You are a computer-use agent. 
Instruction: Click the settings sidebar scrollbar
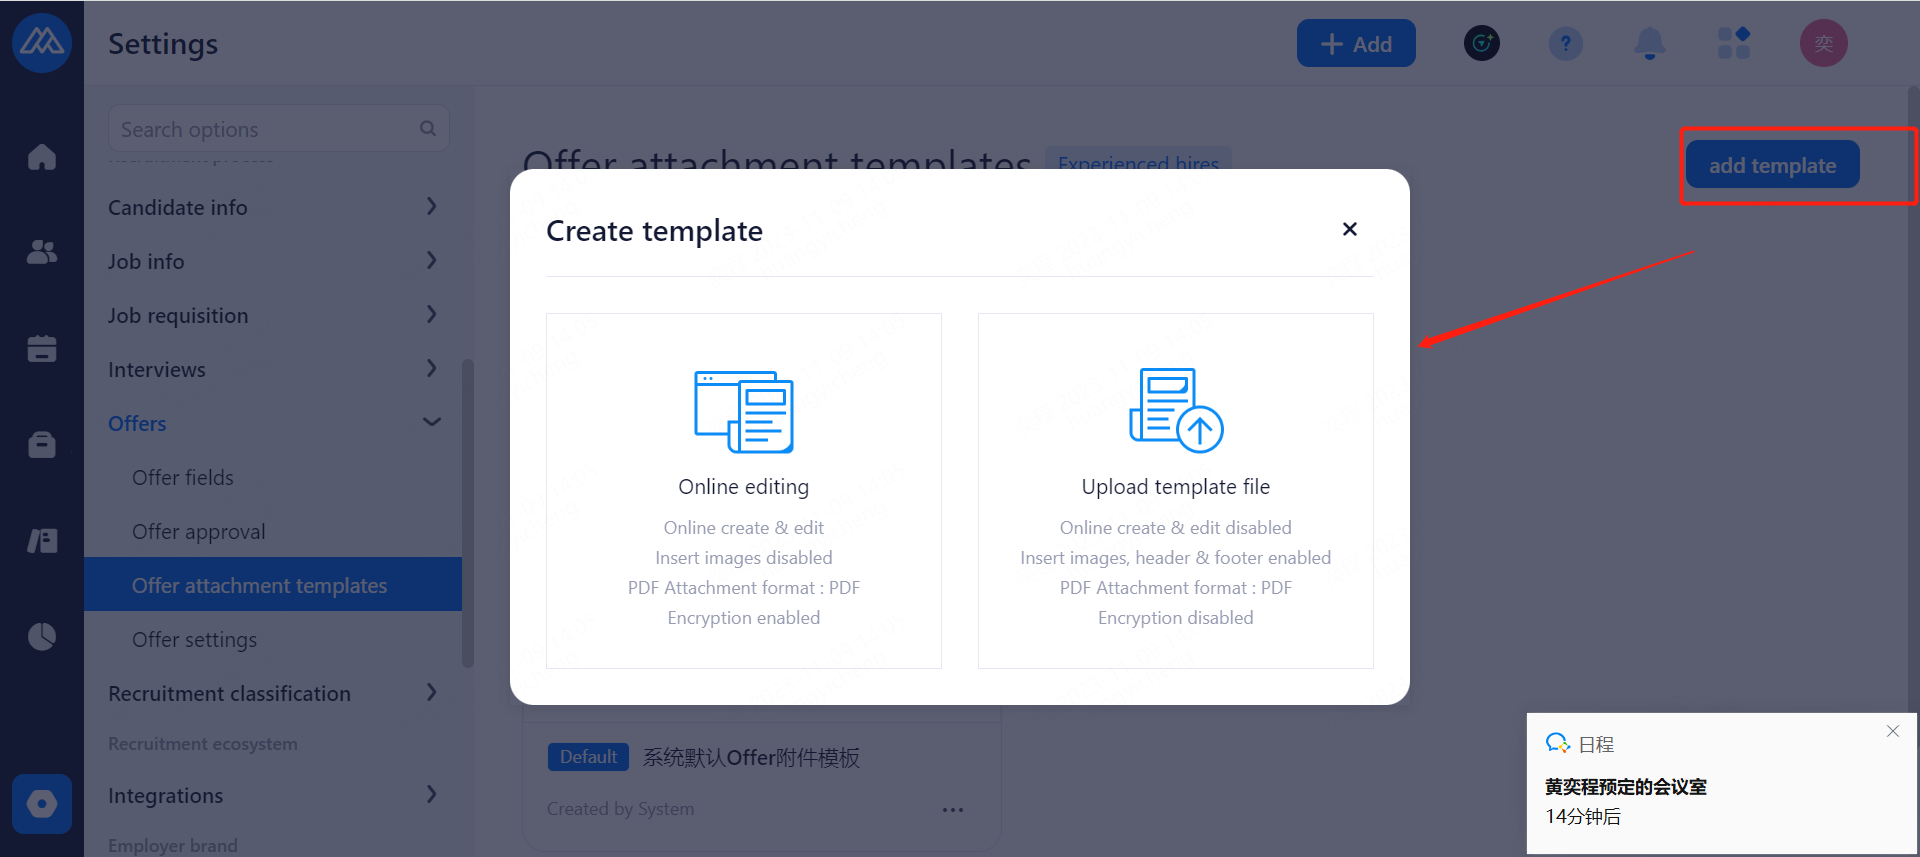click(x=467, y=513)
